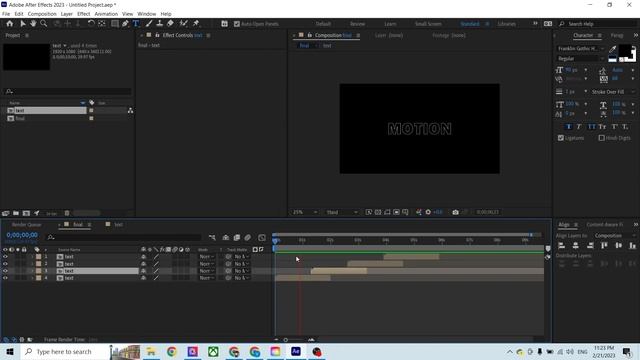This screenshot has height=360, width=640.
Task: Open the File menu
Action: coord(6,14)
